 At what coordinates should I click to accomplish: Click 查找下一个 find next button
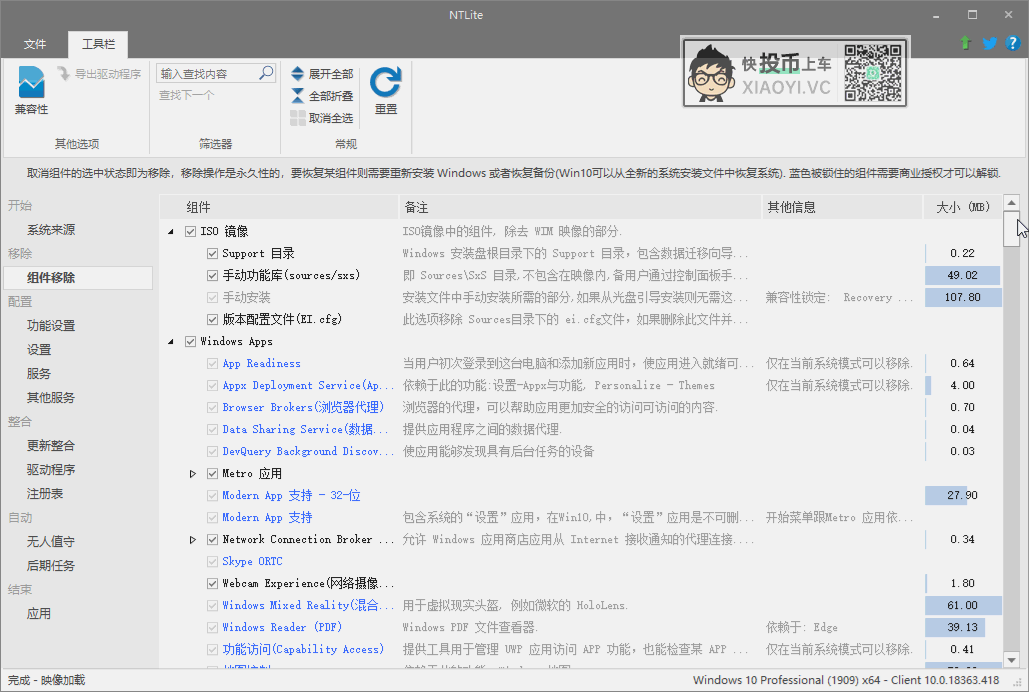point(187,96)
